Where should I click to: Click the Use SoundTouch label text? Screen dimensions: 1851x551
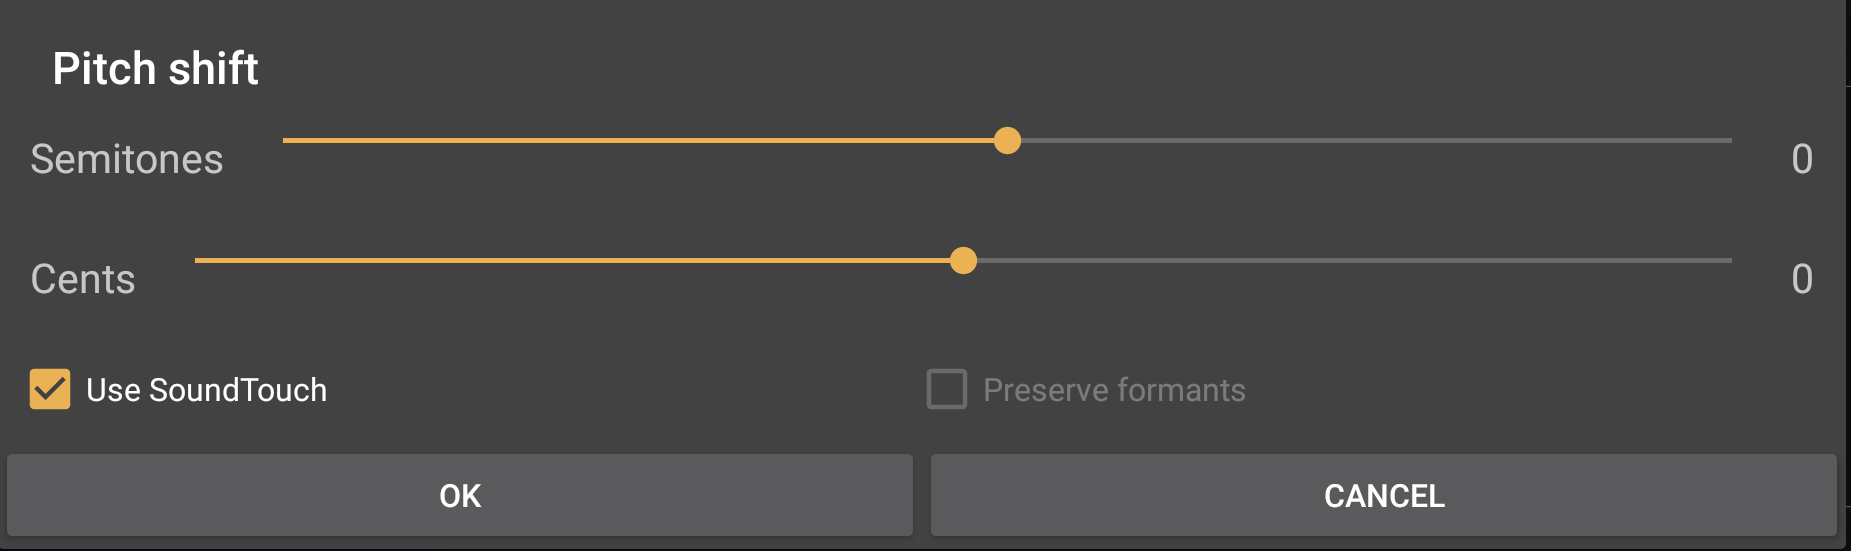(x=207, y=390)
